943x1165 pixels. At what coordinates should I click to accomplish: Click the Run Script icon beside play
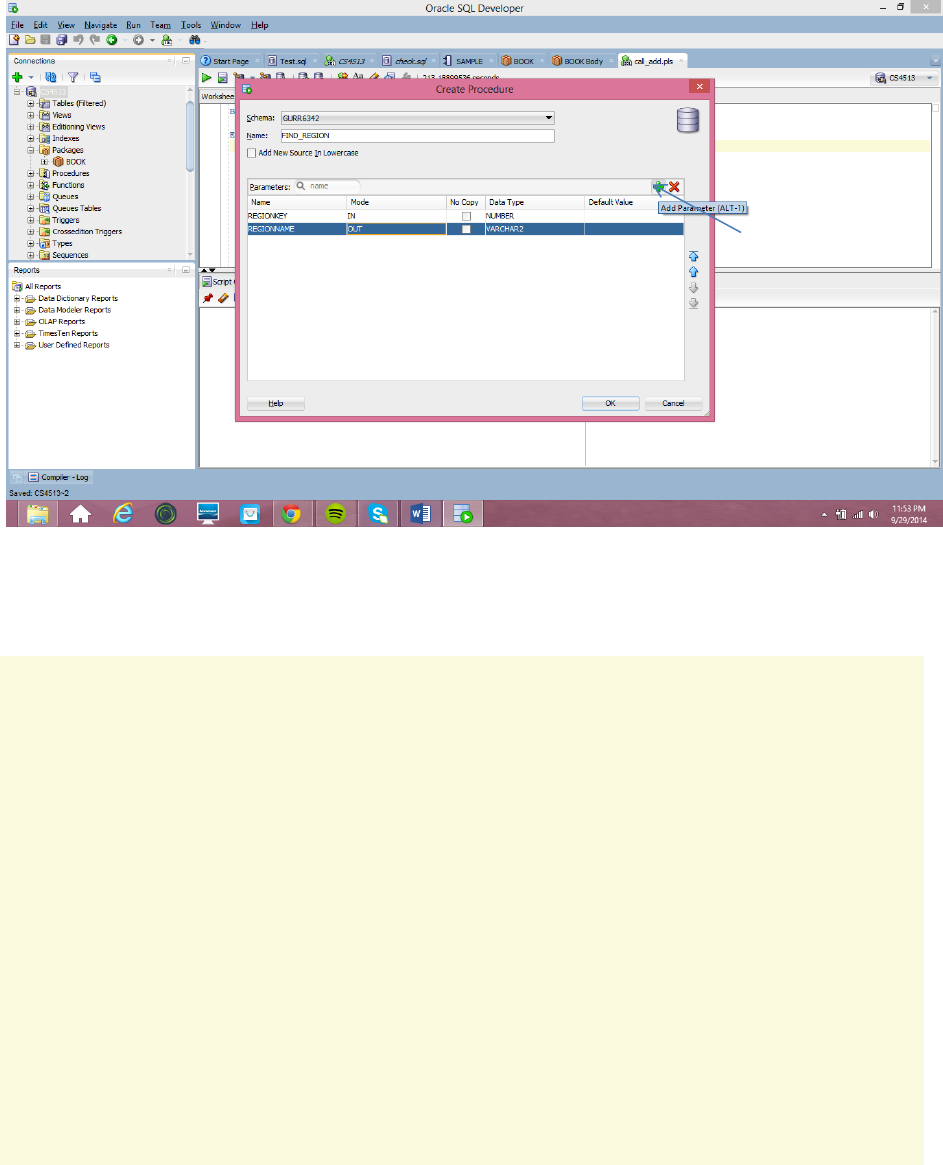coord(222,77)
